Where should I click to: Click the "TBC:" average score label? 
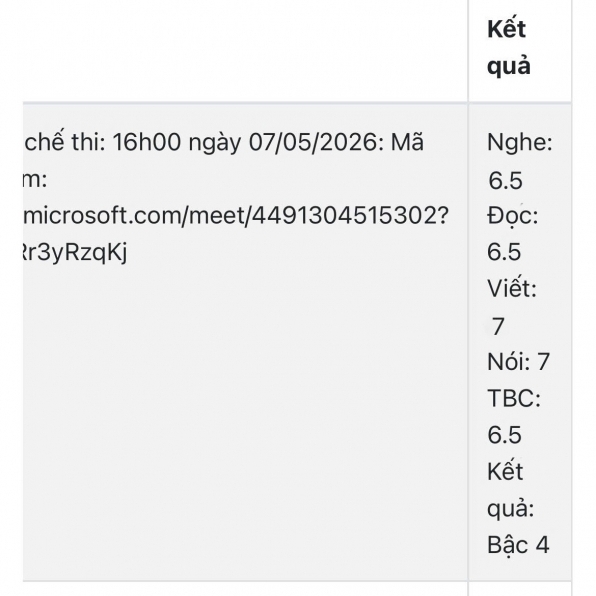click(x=514, y=398)
